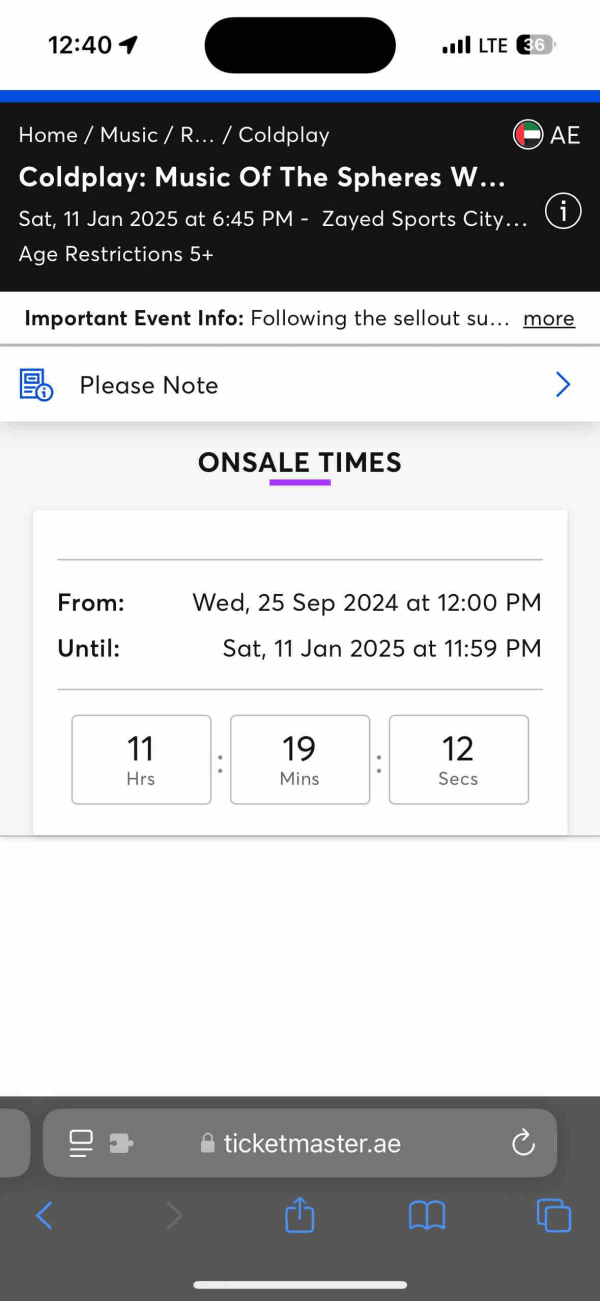Viewport: 600px width, 1301px height.
Task: Open the Music breadcrumb
Action: tap(129, 135)
